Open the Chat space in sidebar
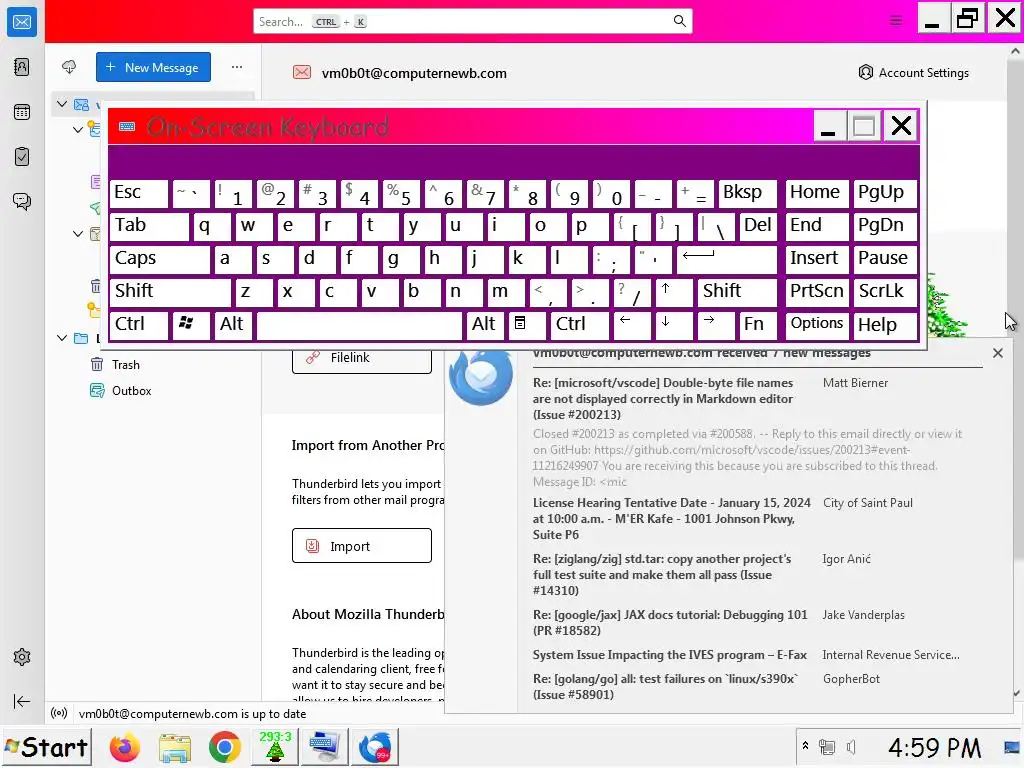Screen dimensions: 1024x768 (x=22, y=201)
